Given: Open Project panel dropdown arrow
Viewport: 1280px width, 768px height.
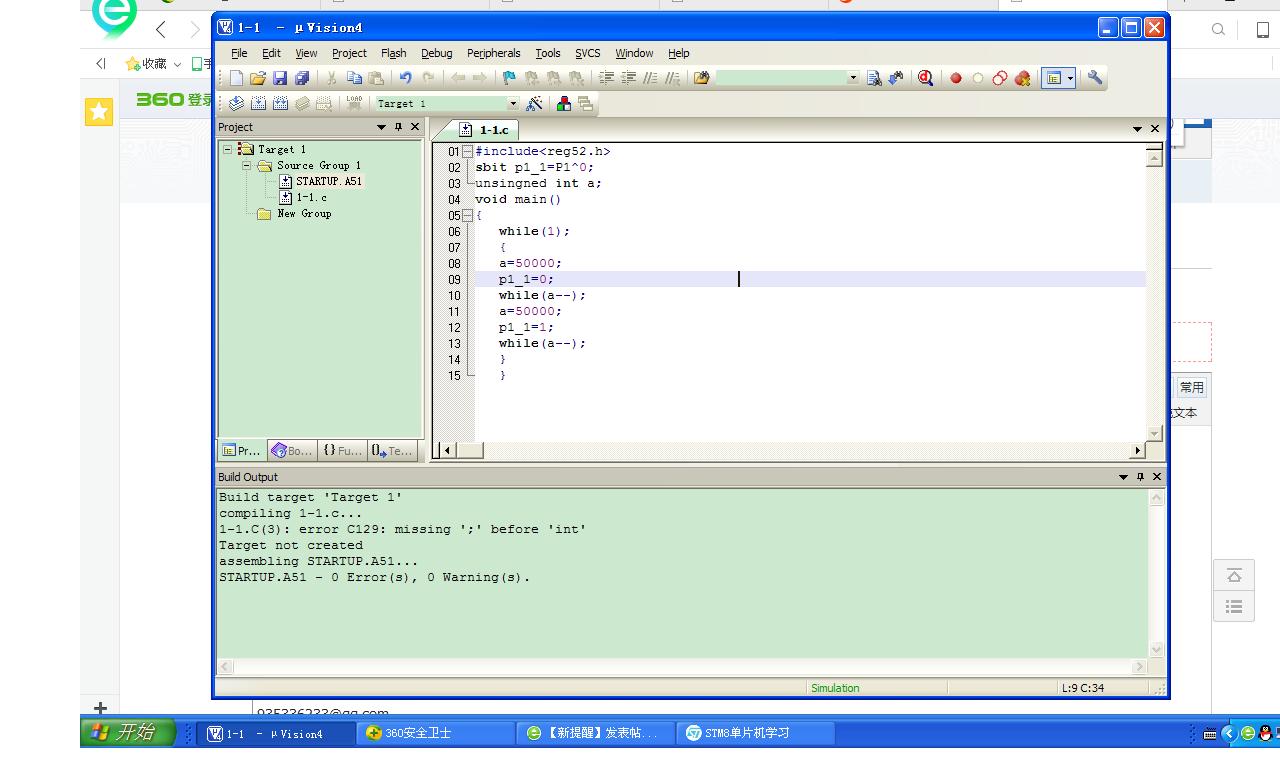Looking at the screenshot, I should click(381, 127).
